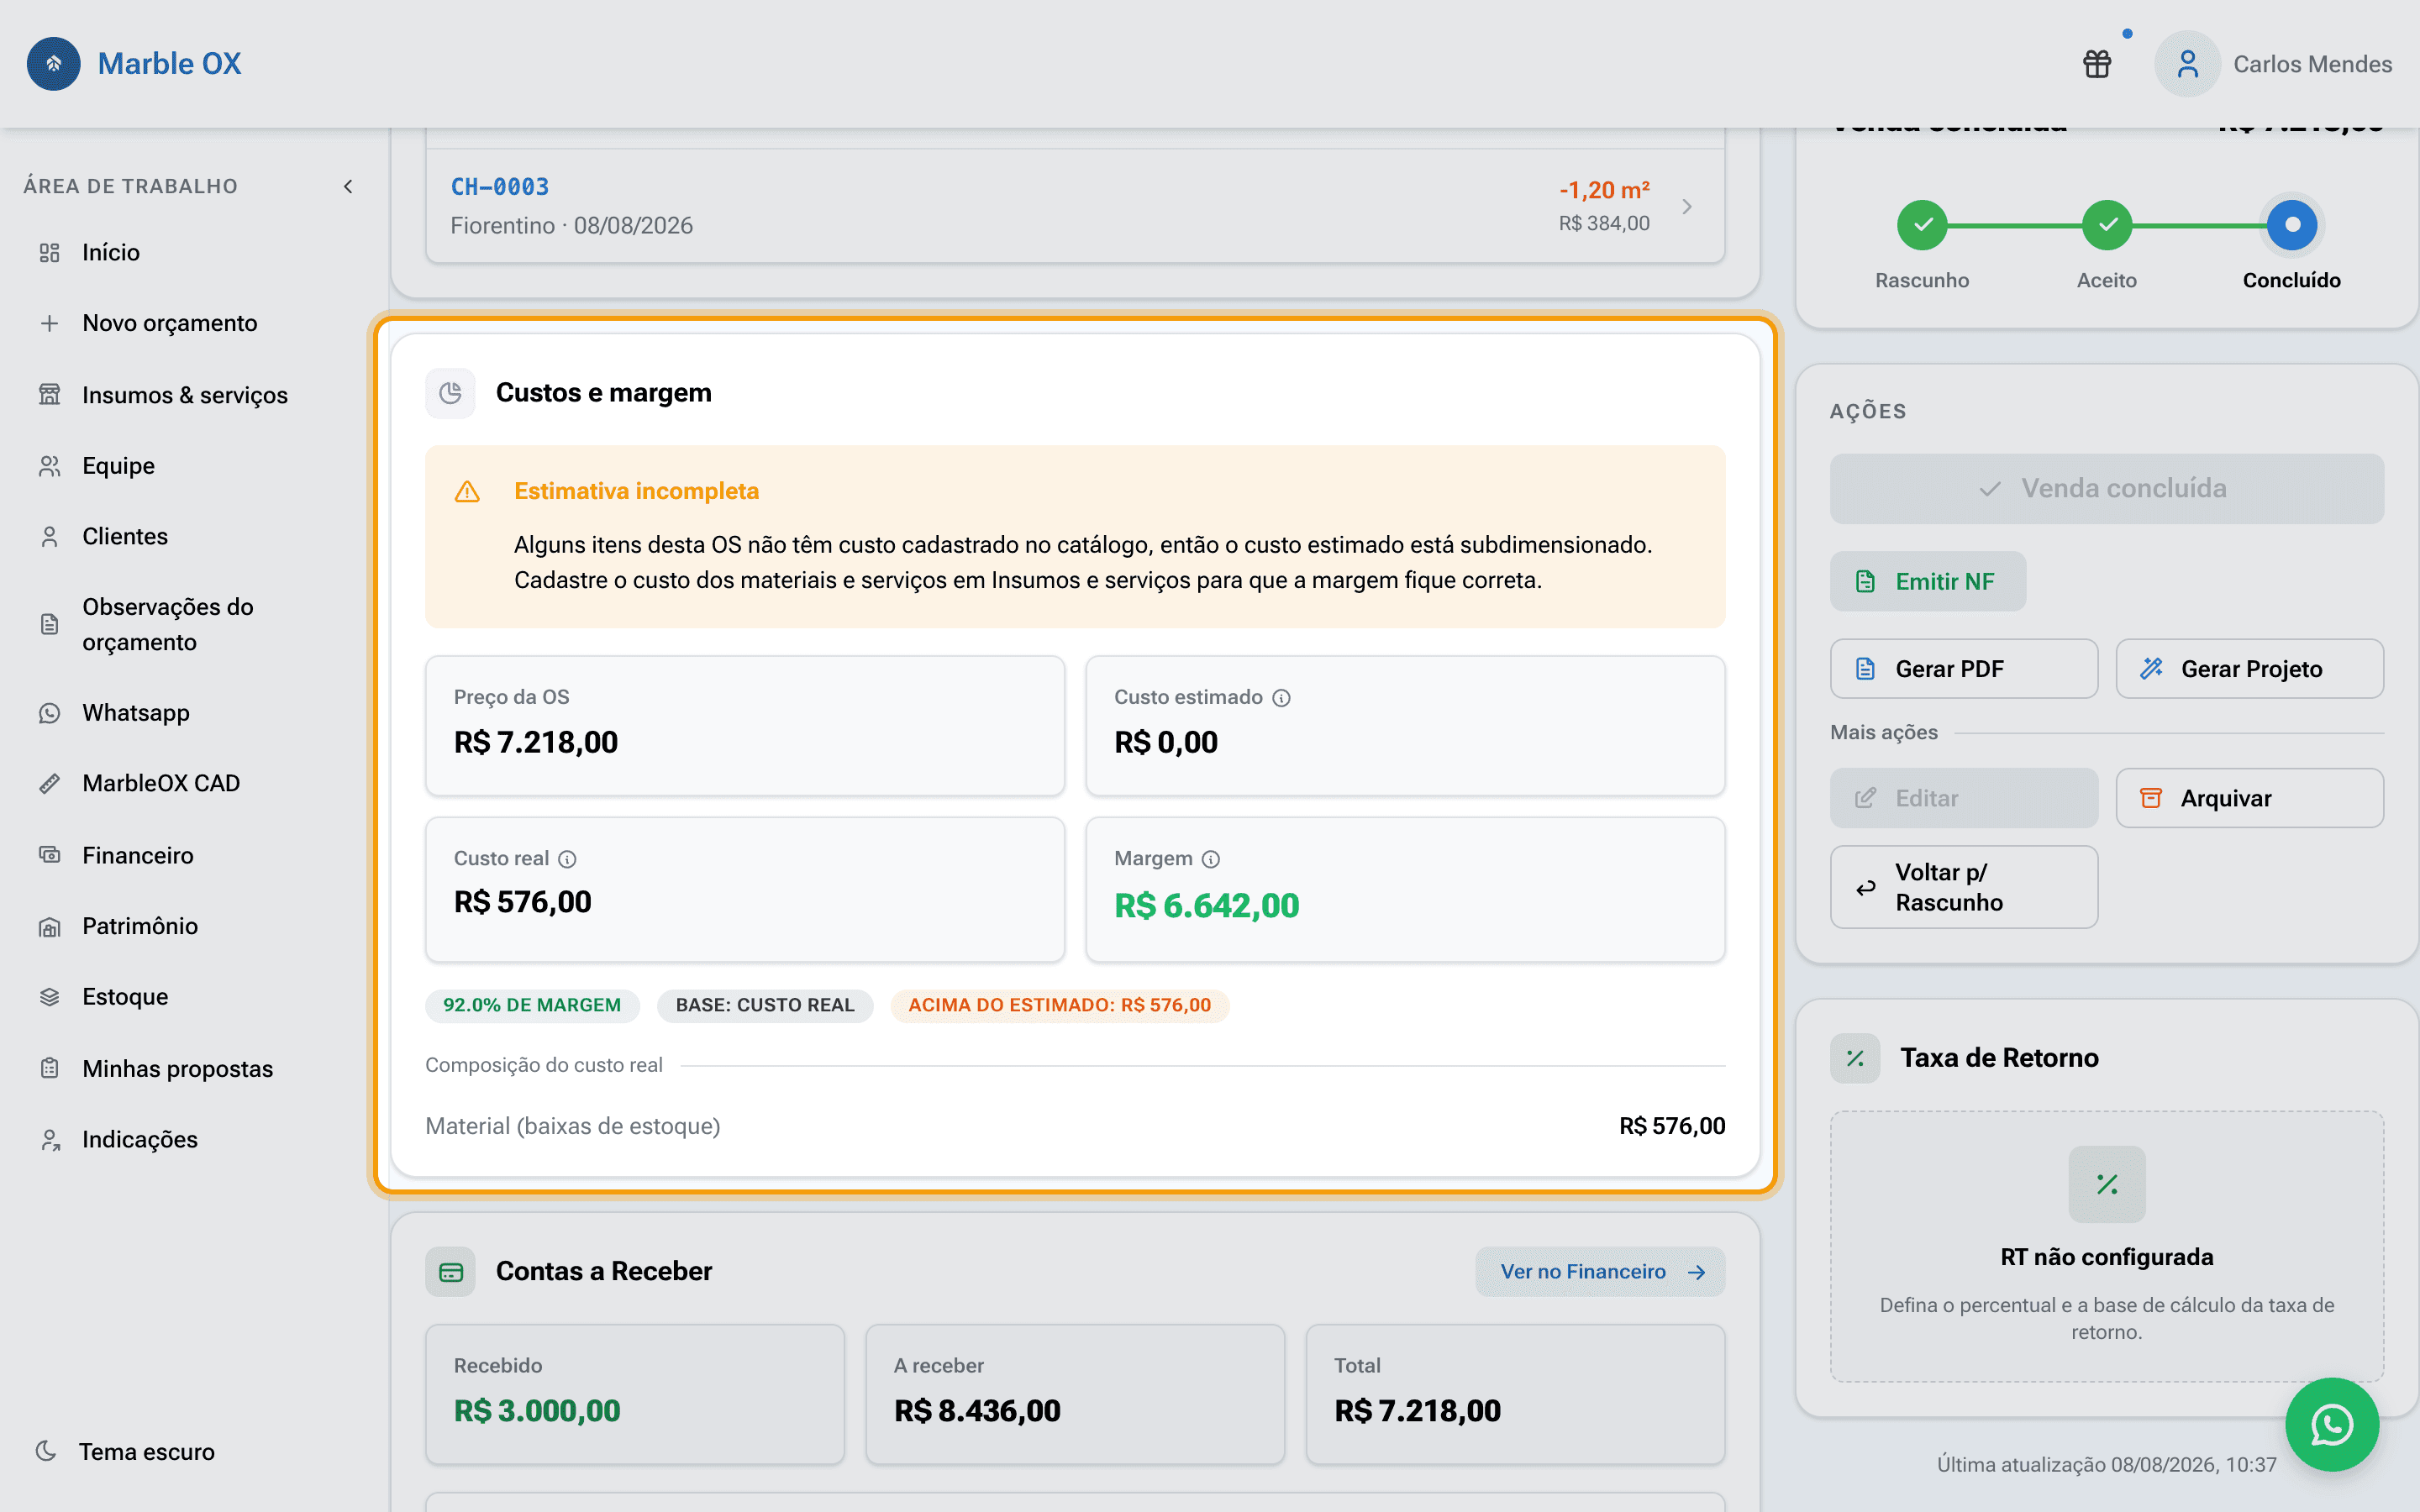Viewport: 2420px width, 1512px height.
Task: Click the A receber amount R$ 8.436,00
Action: point(977,1411)
